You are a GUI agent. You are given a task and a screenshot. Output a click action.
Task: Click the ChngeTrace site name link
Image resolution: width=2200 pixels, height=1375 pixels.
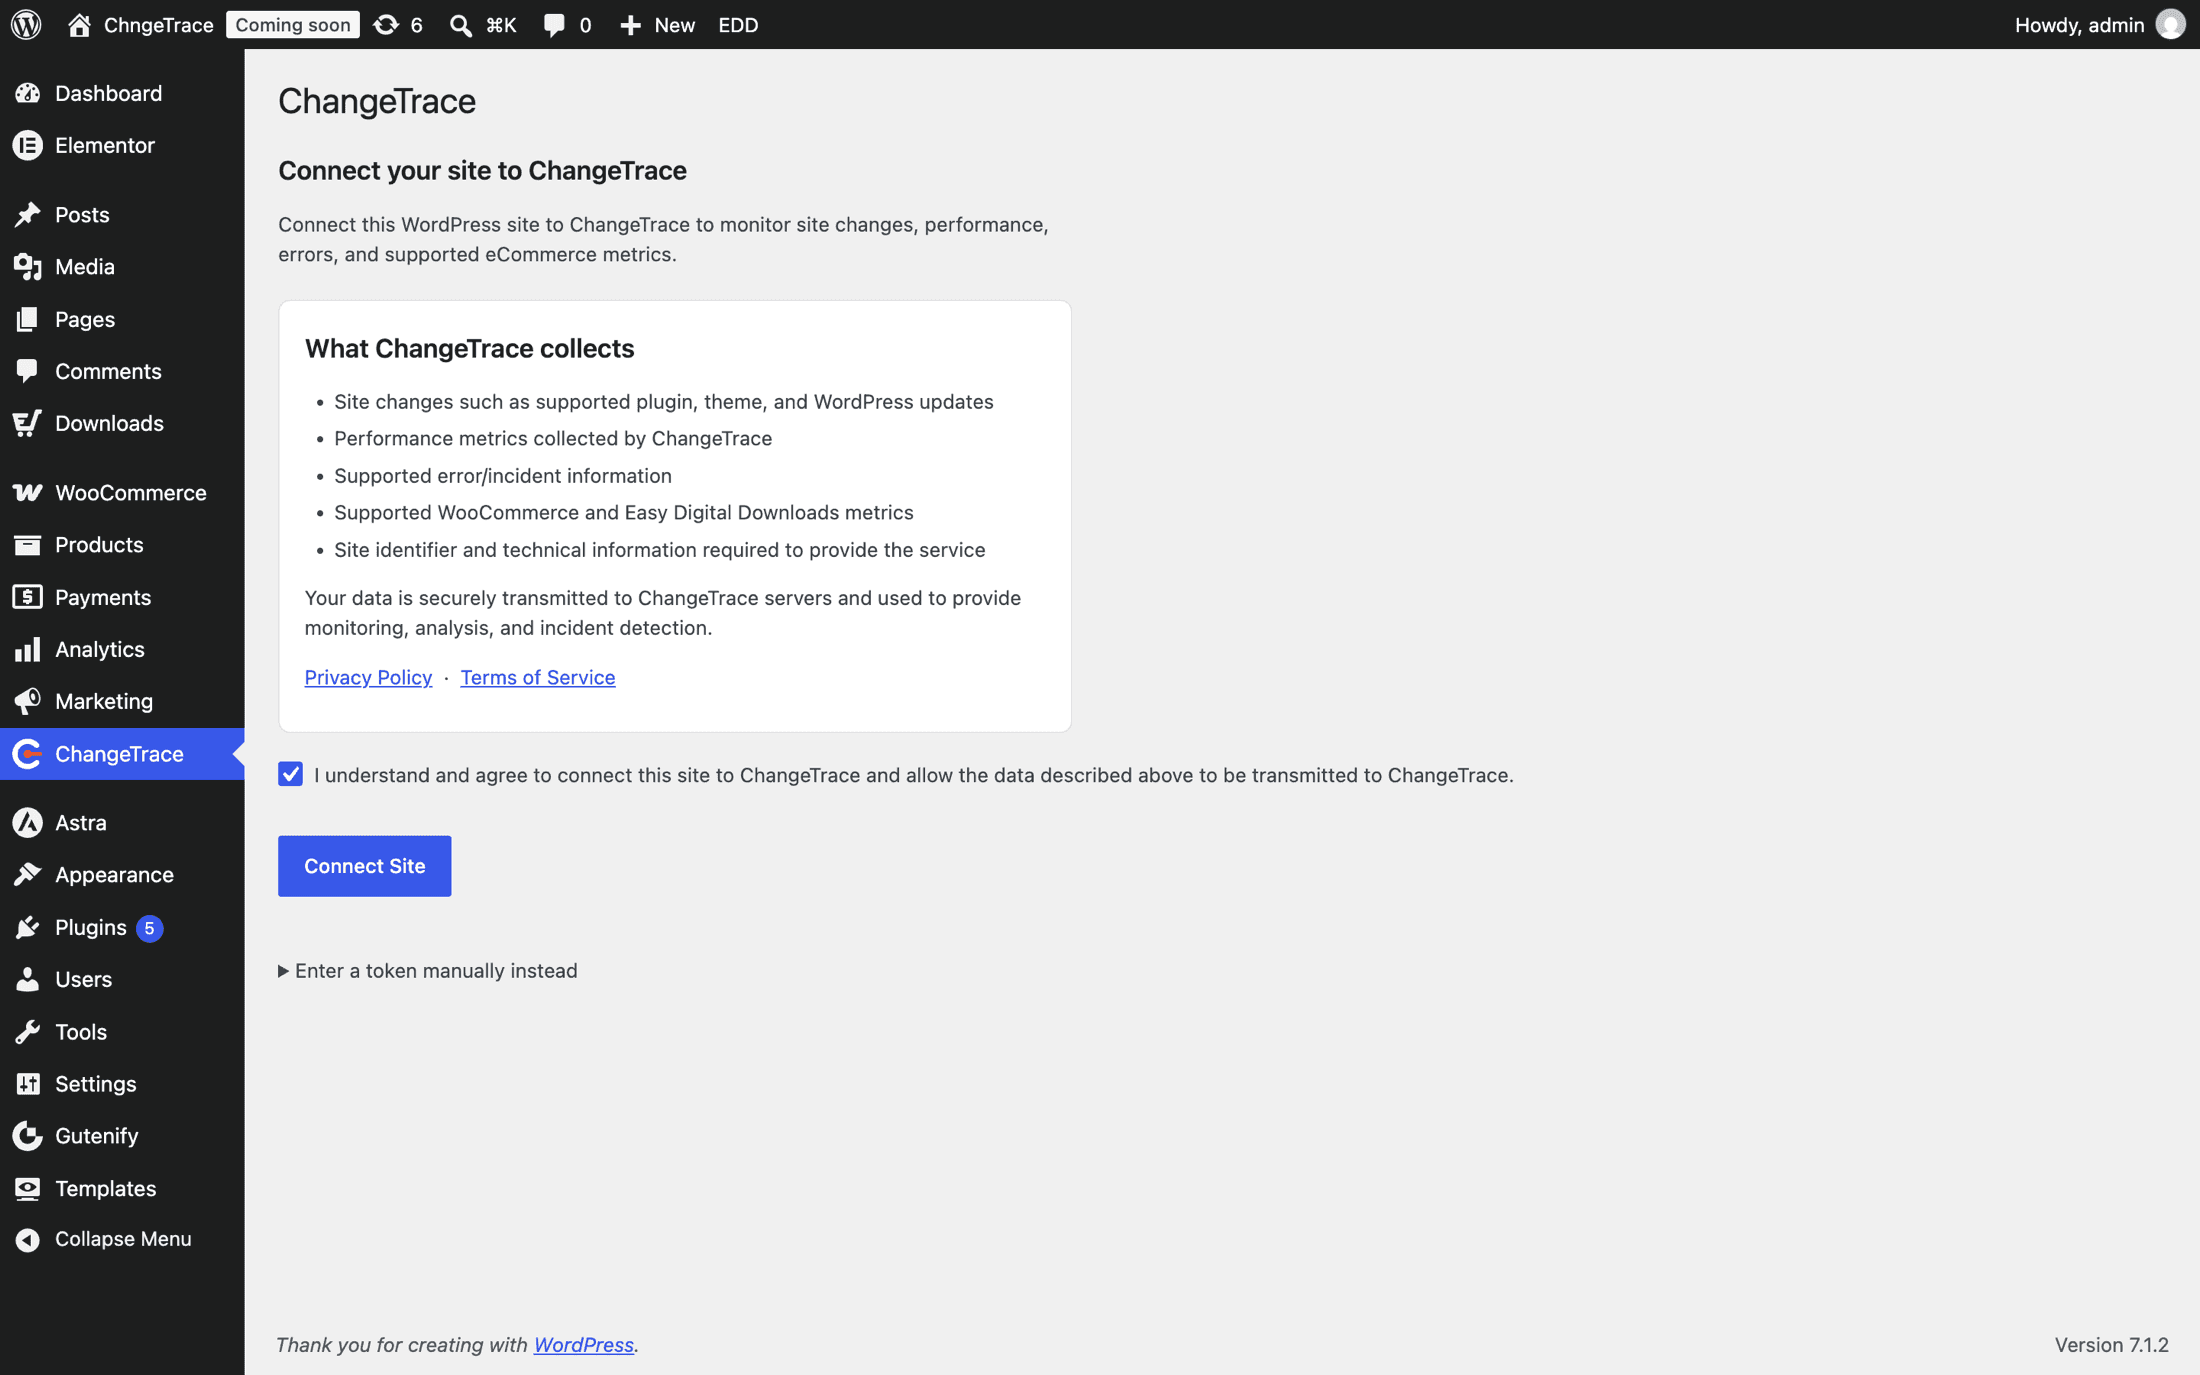point(158,25)
